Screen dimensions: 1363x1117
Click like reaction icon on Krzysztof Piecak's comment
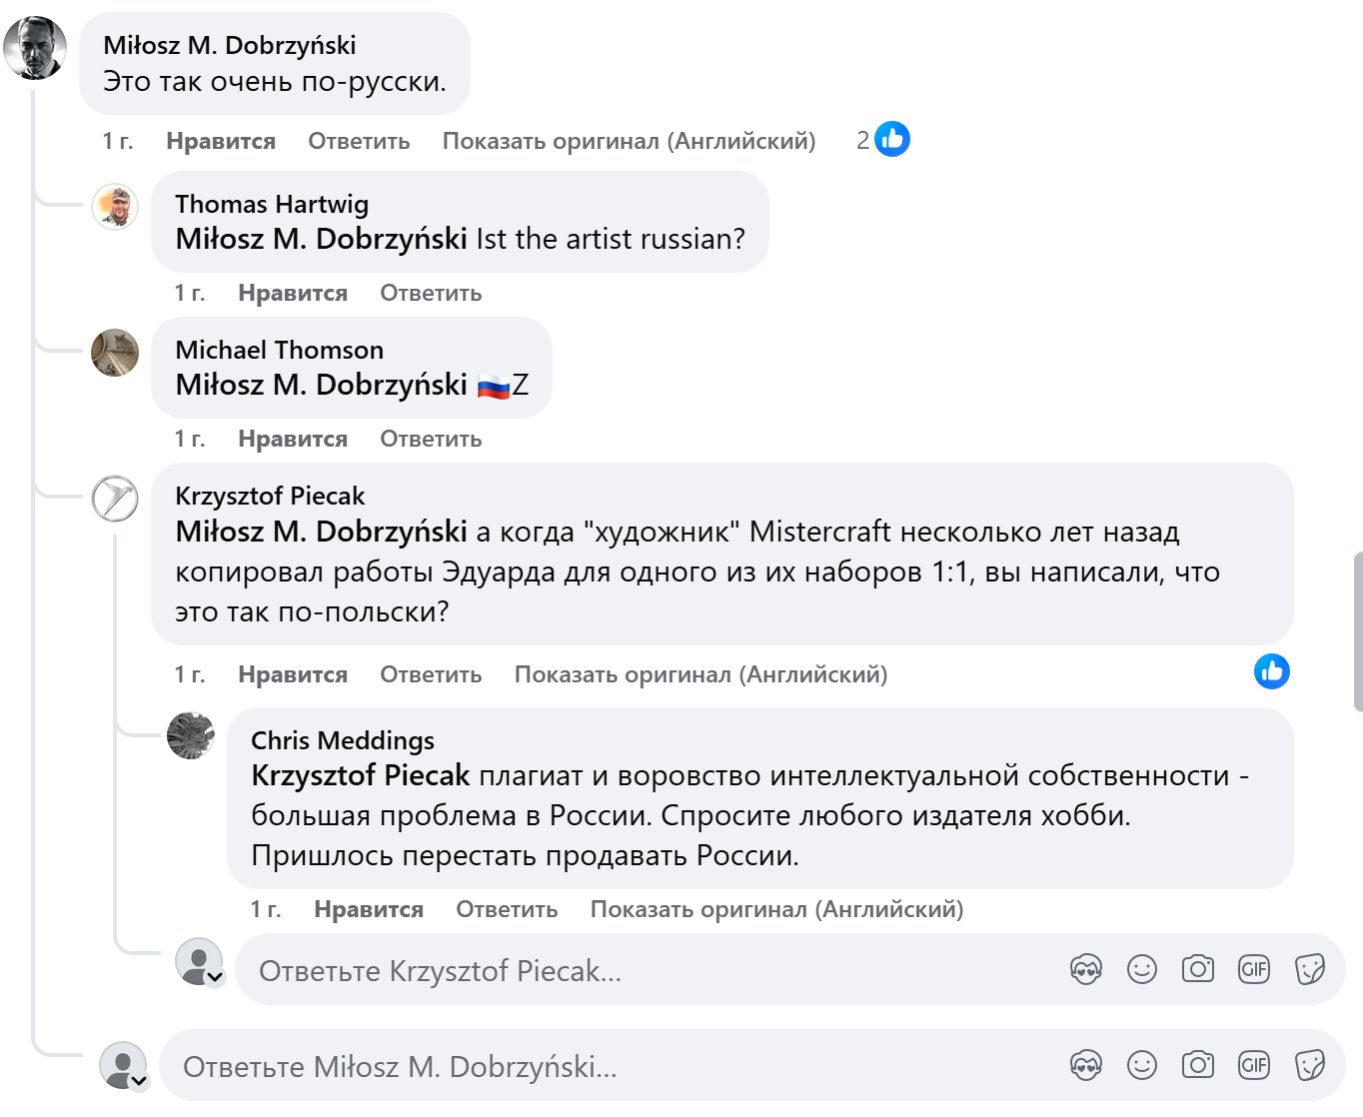(x=1271, y=672)
